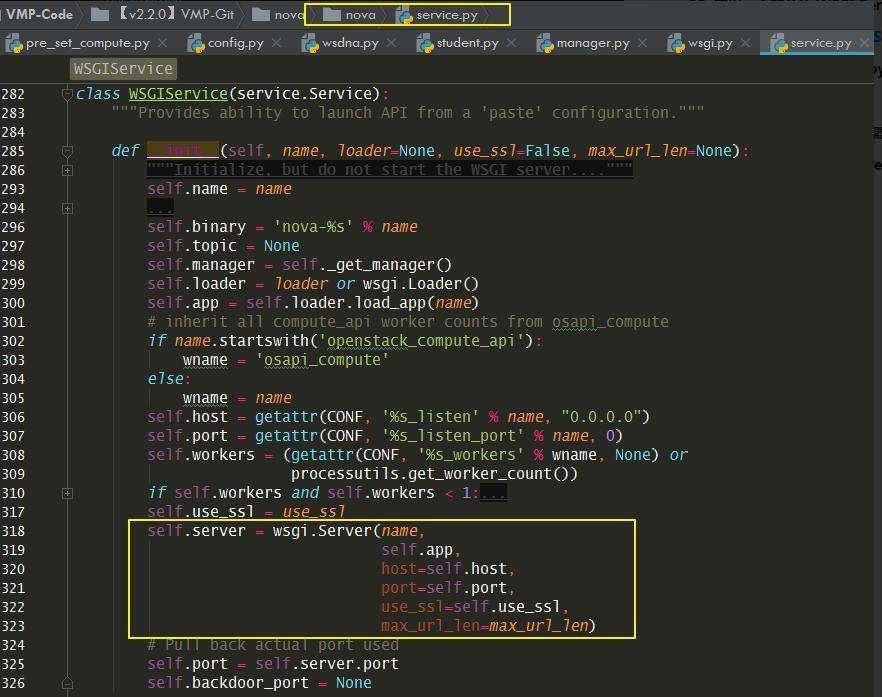The image size is (882, 697).
Task: Click line number 302 in gutter
Action: (14, 341)
